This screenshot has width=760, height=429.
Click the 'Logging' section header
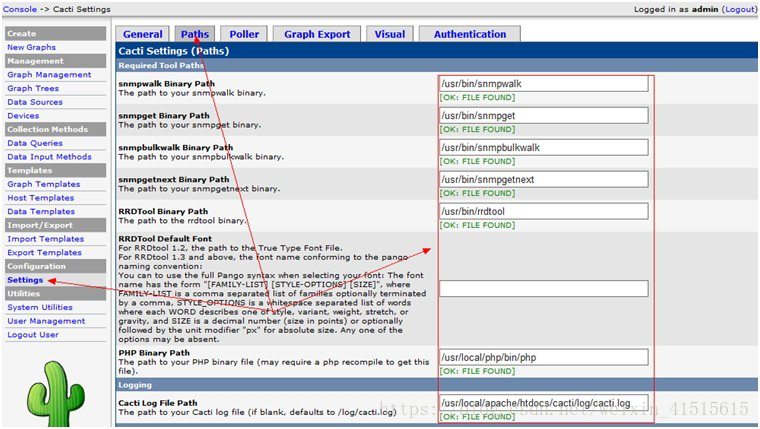(437, 385)
